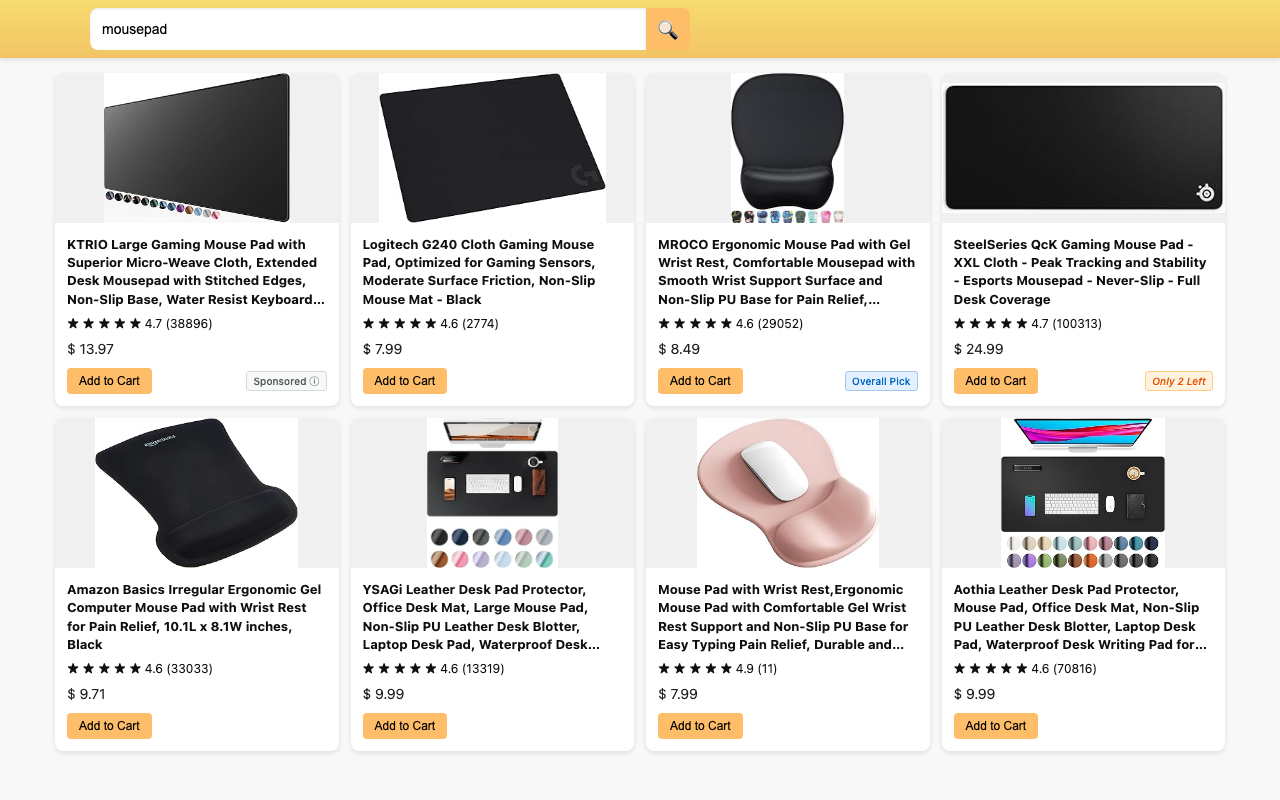Click the Sponsored info icon badge
This screenshot has width=1280, height=800.
pyautogui.click(x=286, y=381)
